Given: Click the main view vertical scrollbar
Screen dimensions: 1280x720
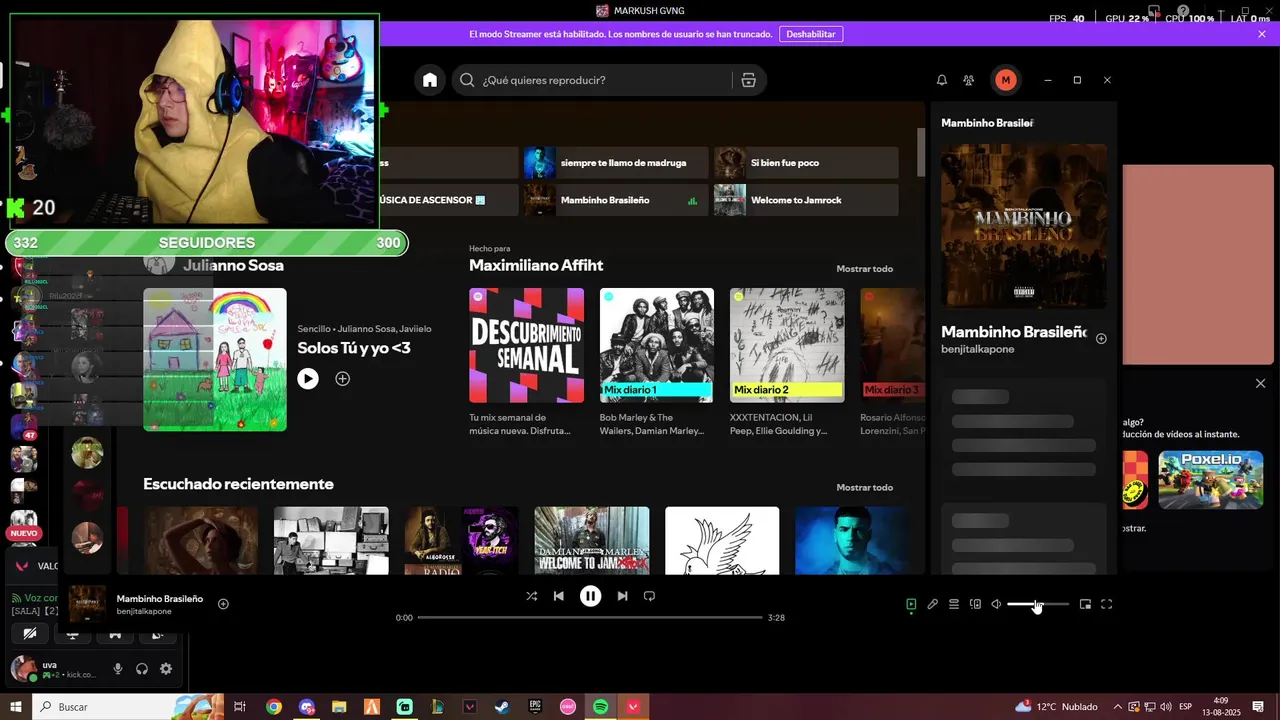Looking at the screenshot, I should click(x=921, y=154).
